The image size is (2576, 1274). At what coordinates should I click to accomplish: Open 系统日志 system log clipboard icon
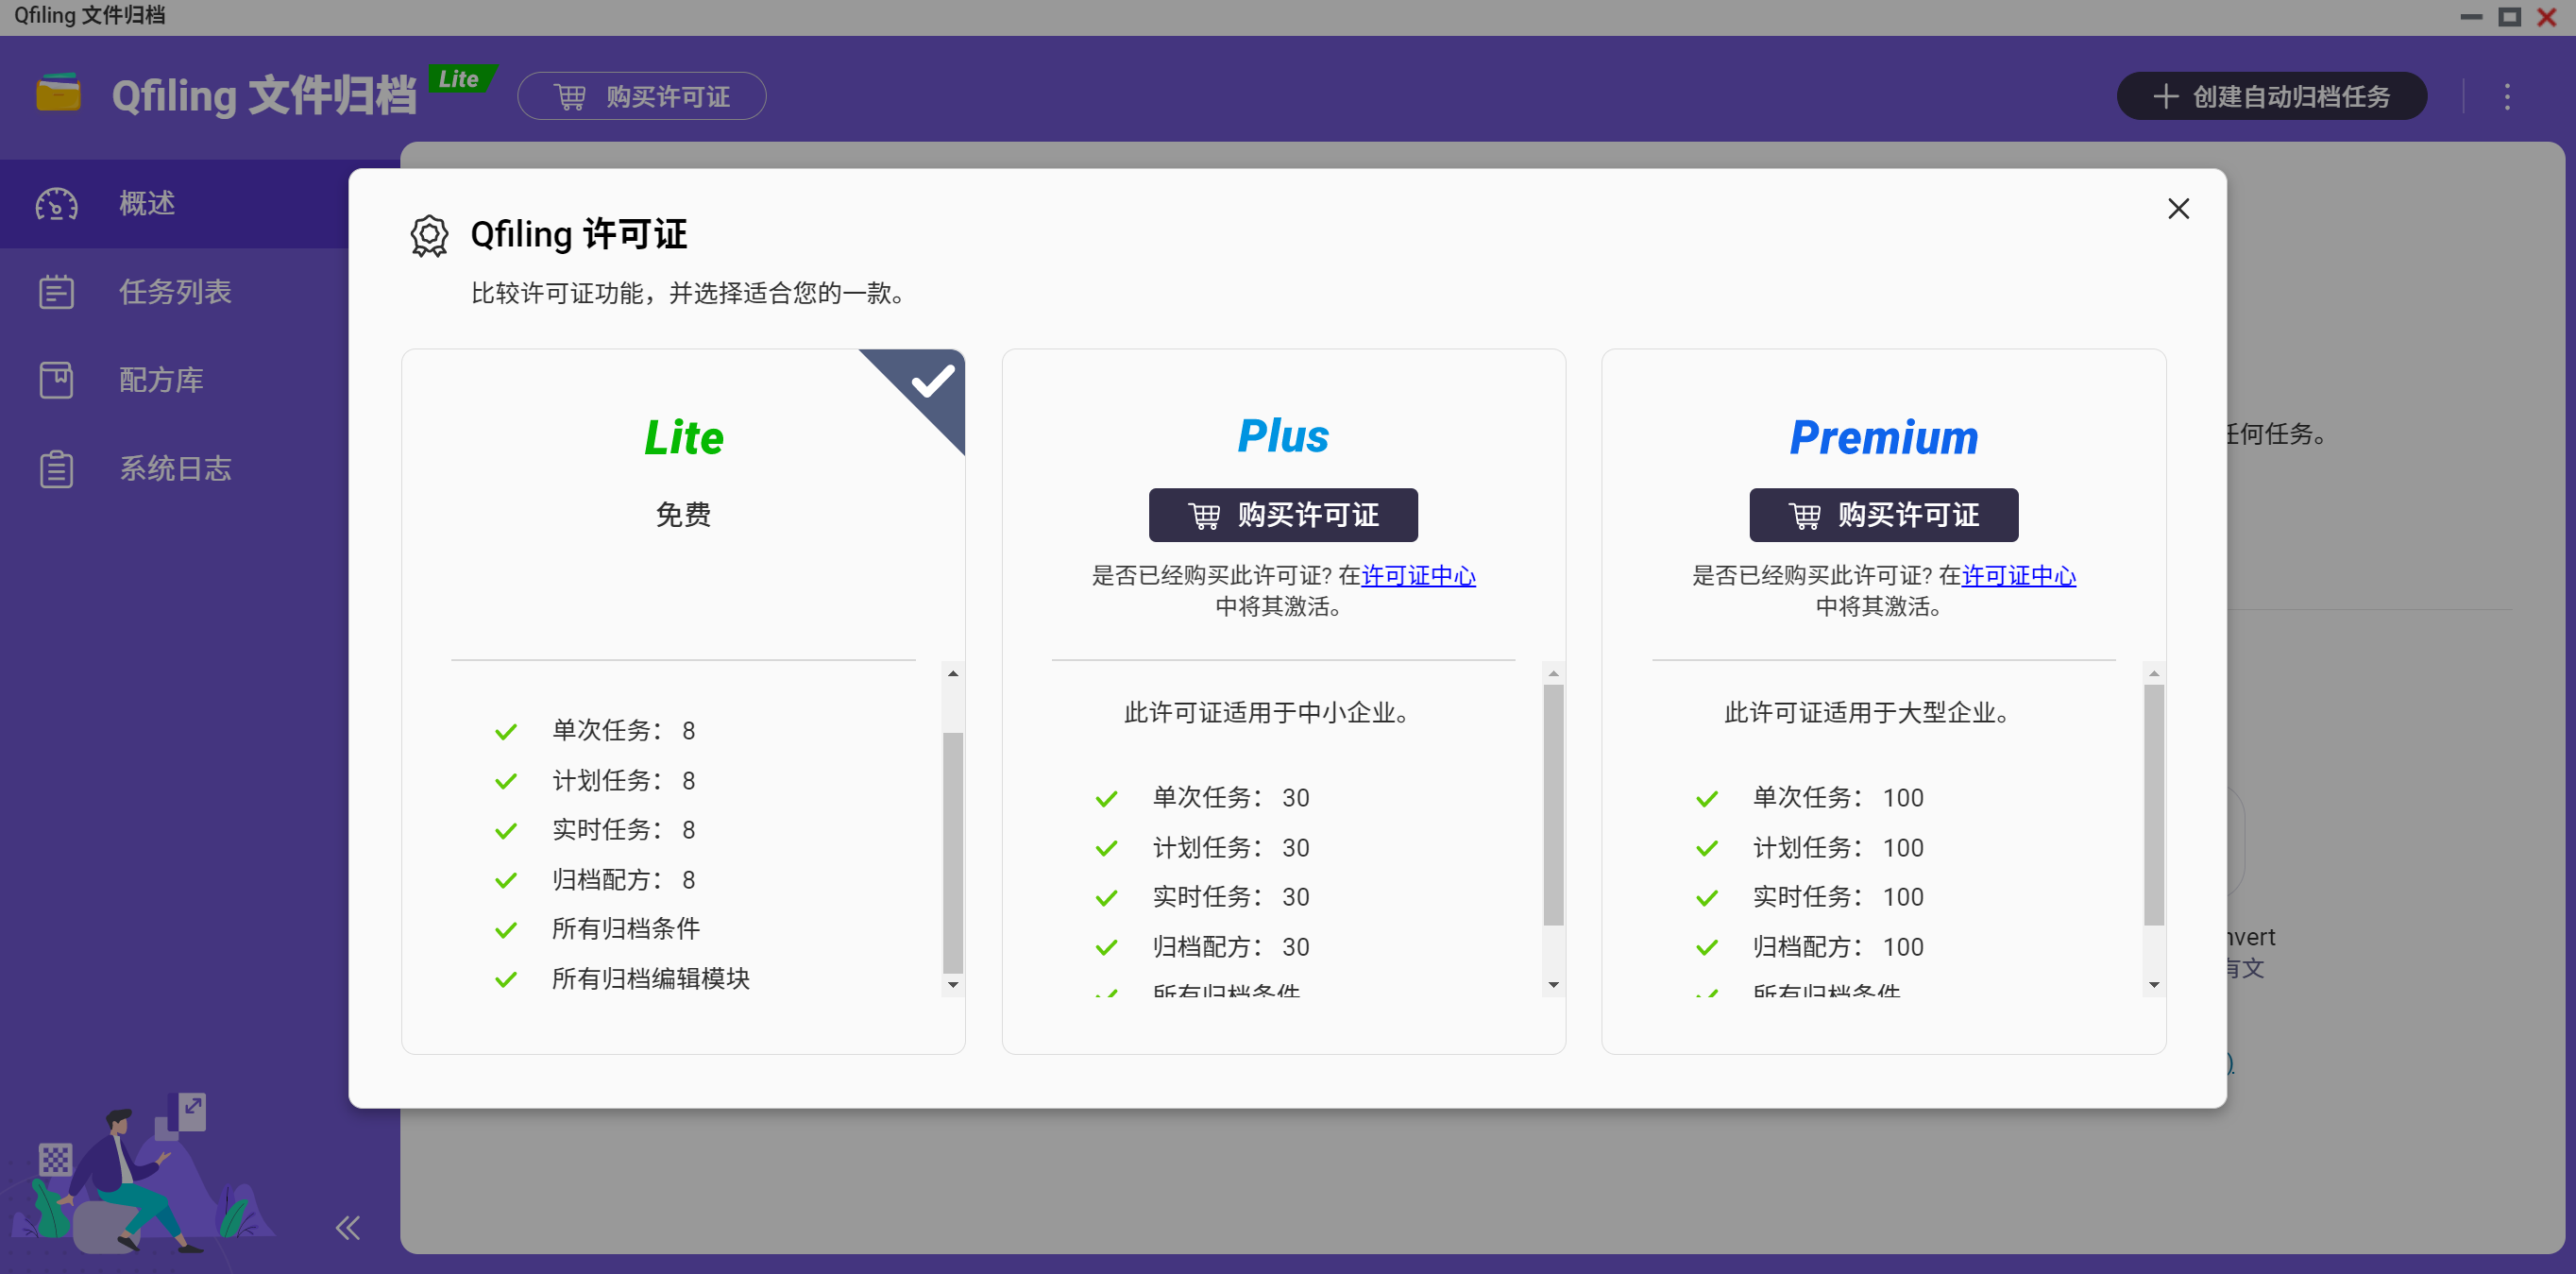pyautogui.click(x=56, y=469)
